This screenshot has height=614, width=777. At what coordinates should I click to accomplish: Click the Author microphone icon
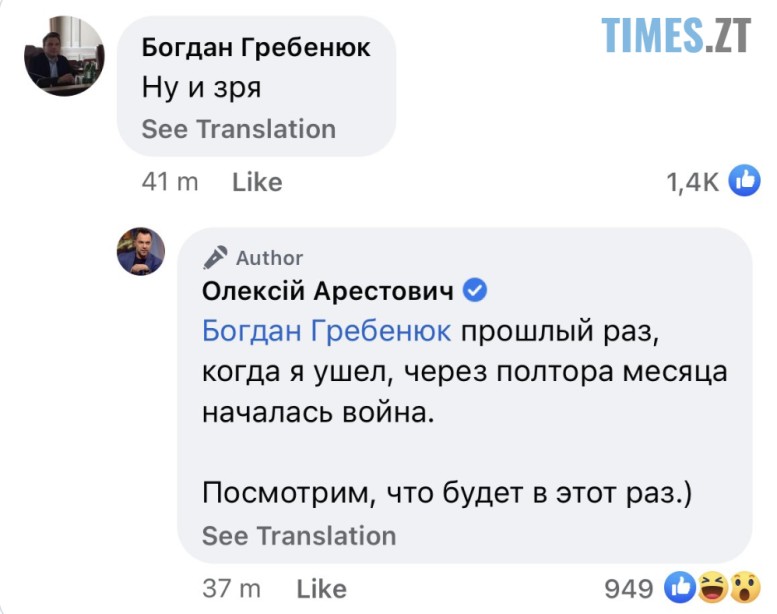[215, 258]
